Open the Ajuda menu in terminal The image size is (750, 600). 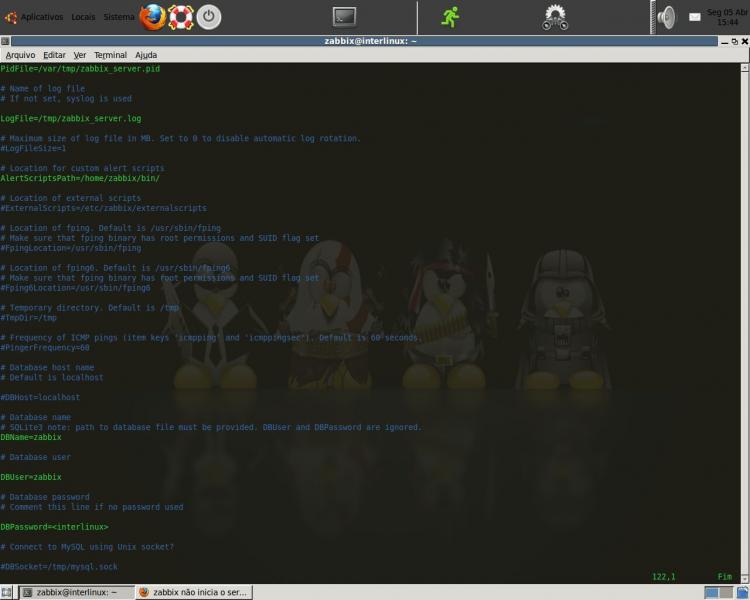coord(146,55)
